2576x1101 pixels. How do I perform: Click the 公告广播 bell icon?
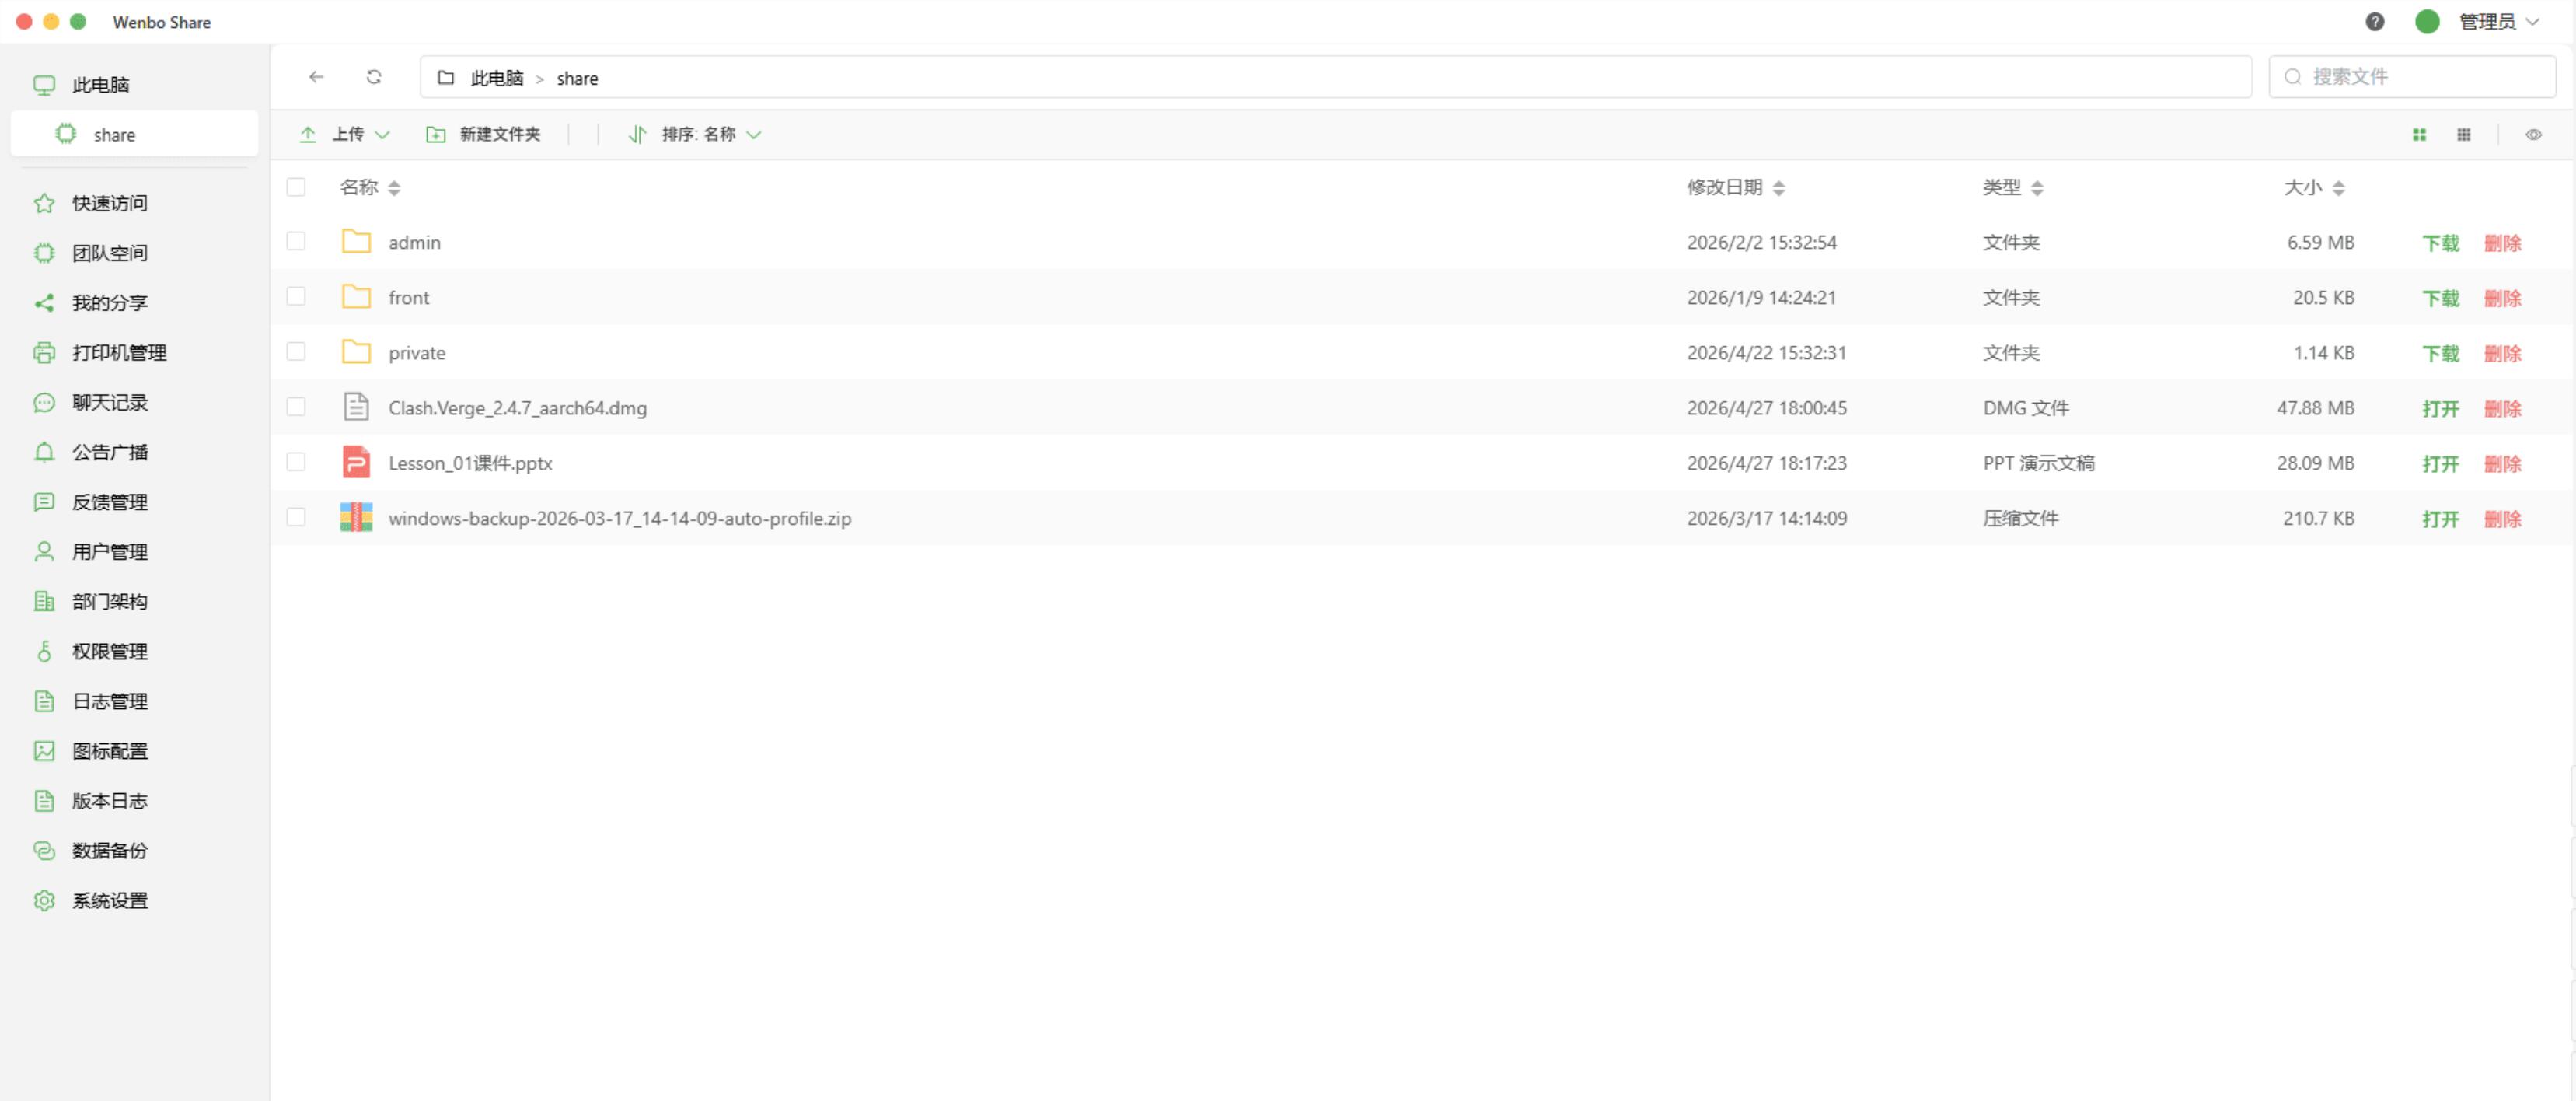[x=44, y=452]
